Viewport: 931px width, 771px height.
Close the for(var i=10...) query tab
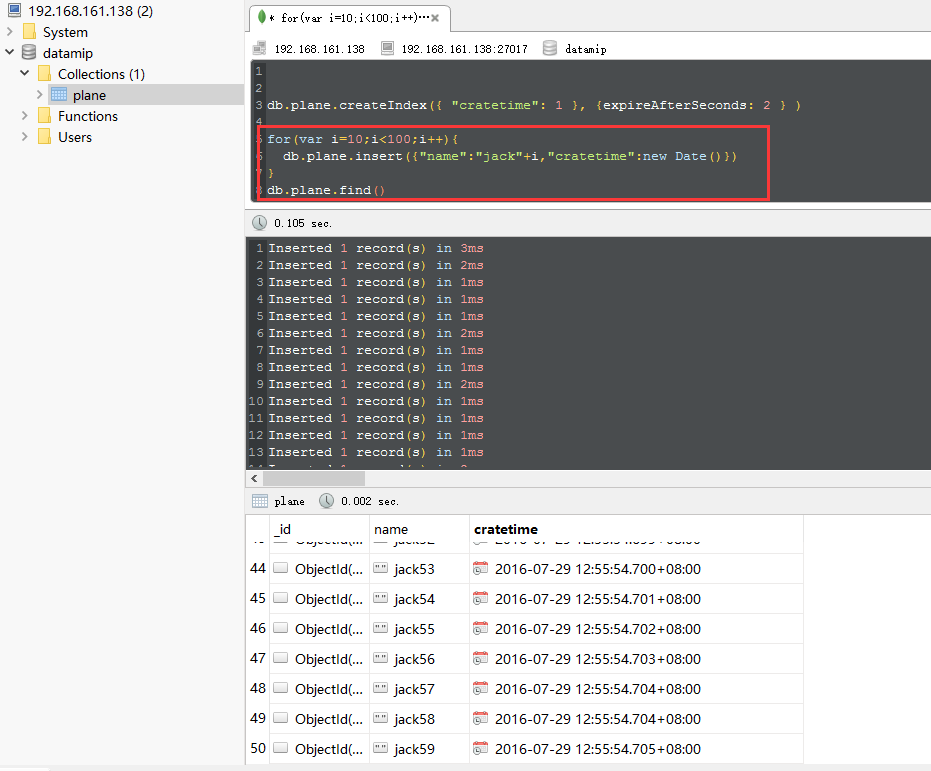[435, 18]
